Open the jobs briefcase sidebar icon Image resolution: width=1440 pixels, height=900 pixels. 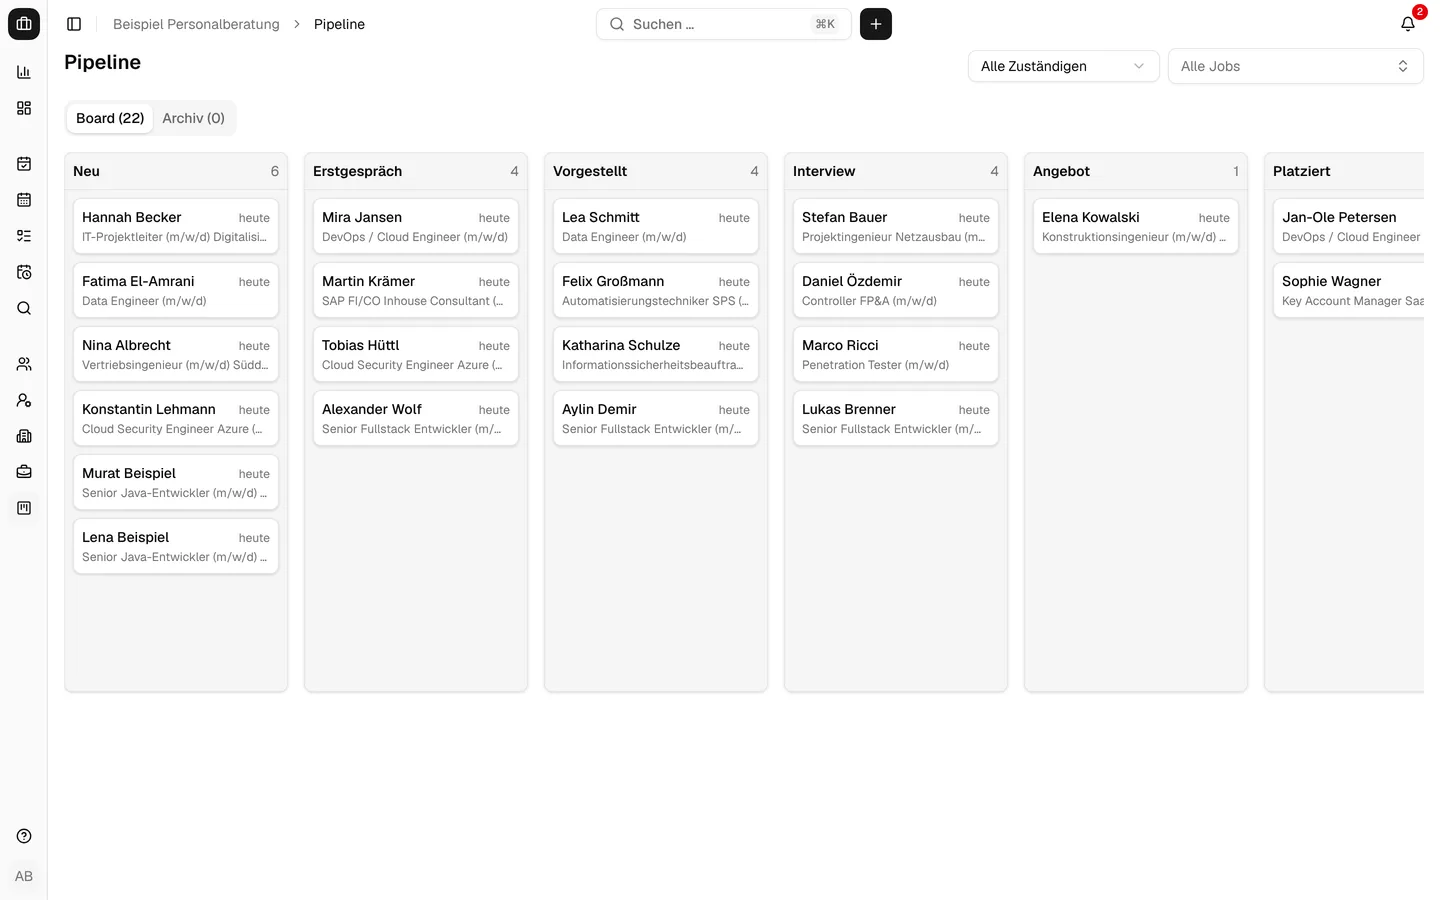pos(24,472)
